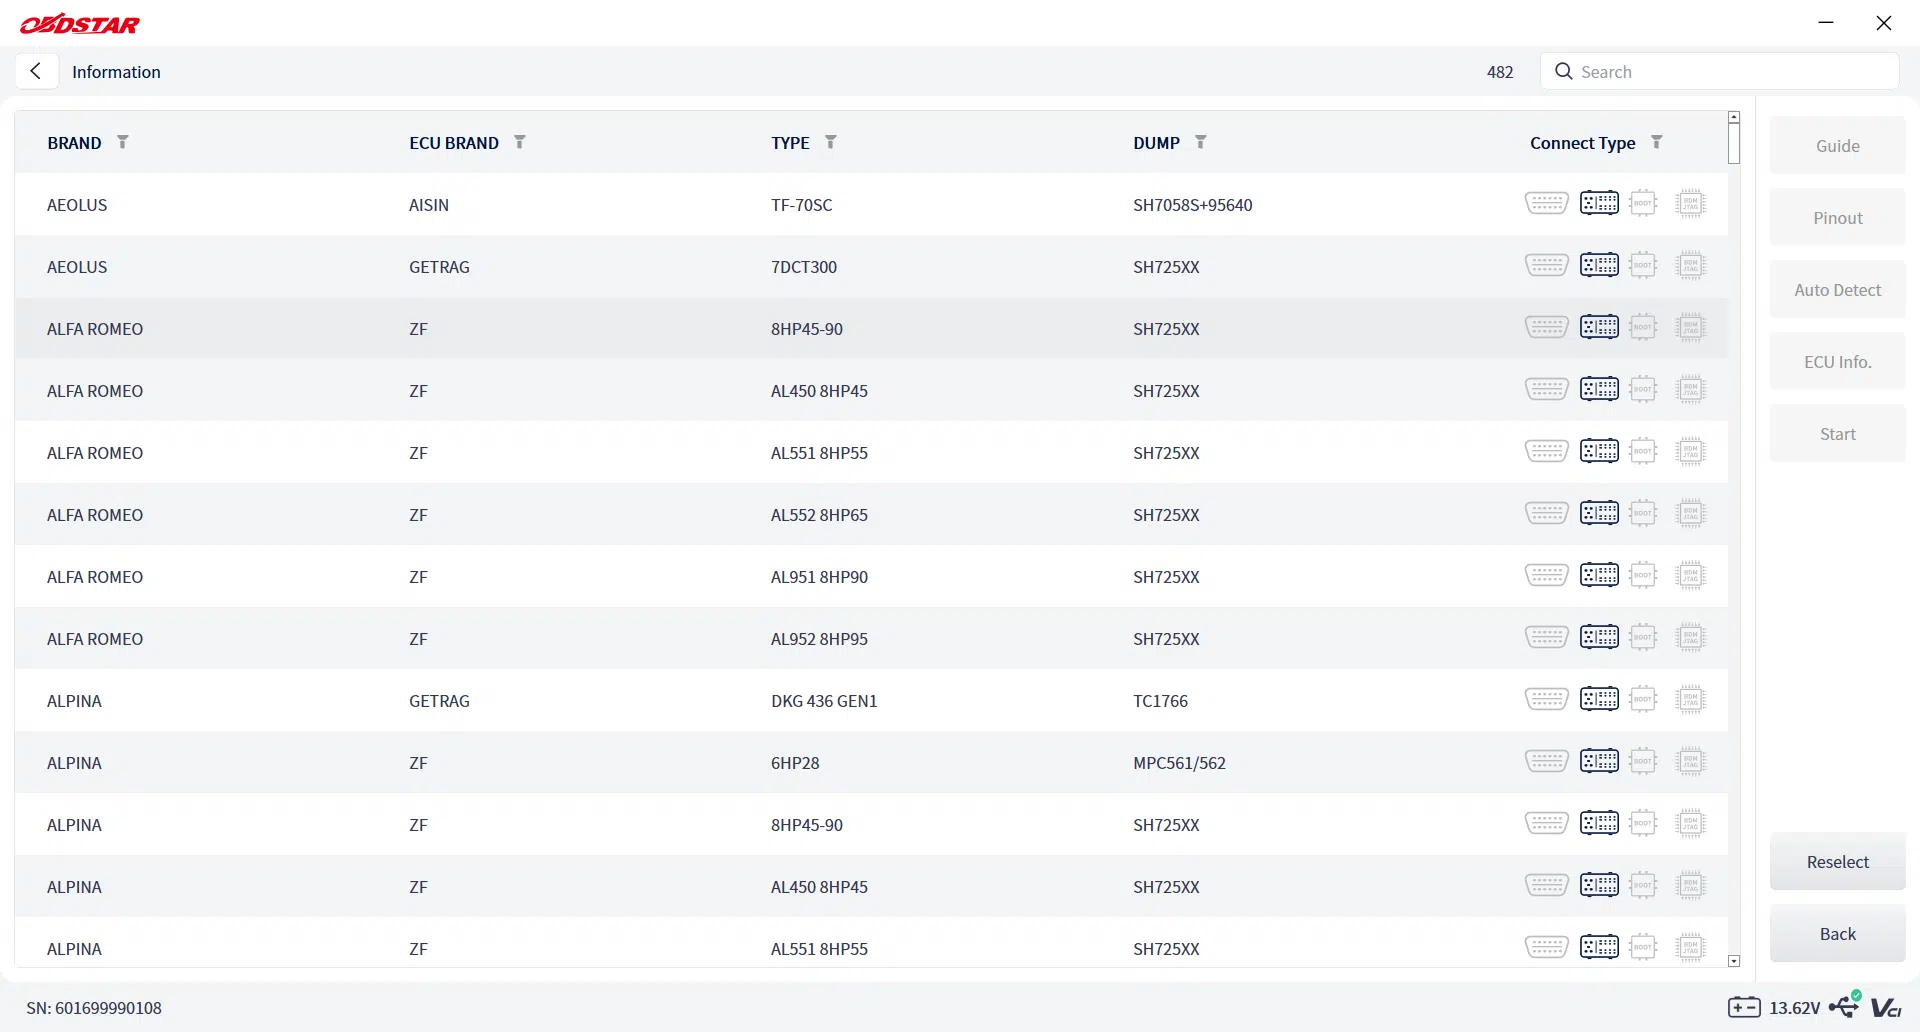Screen dimensions: 1920x1032
Task: Choose the BOOT icon for AL952 8HP95
Action: coord(1643,637)
